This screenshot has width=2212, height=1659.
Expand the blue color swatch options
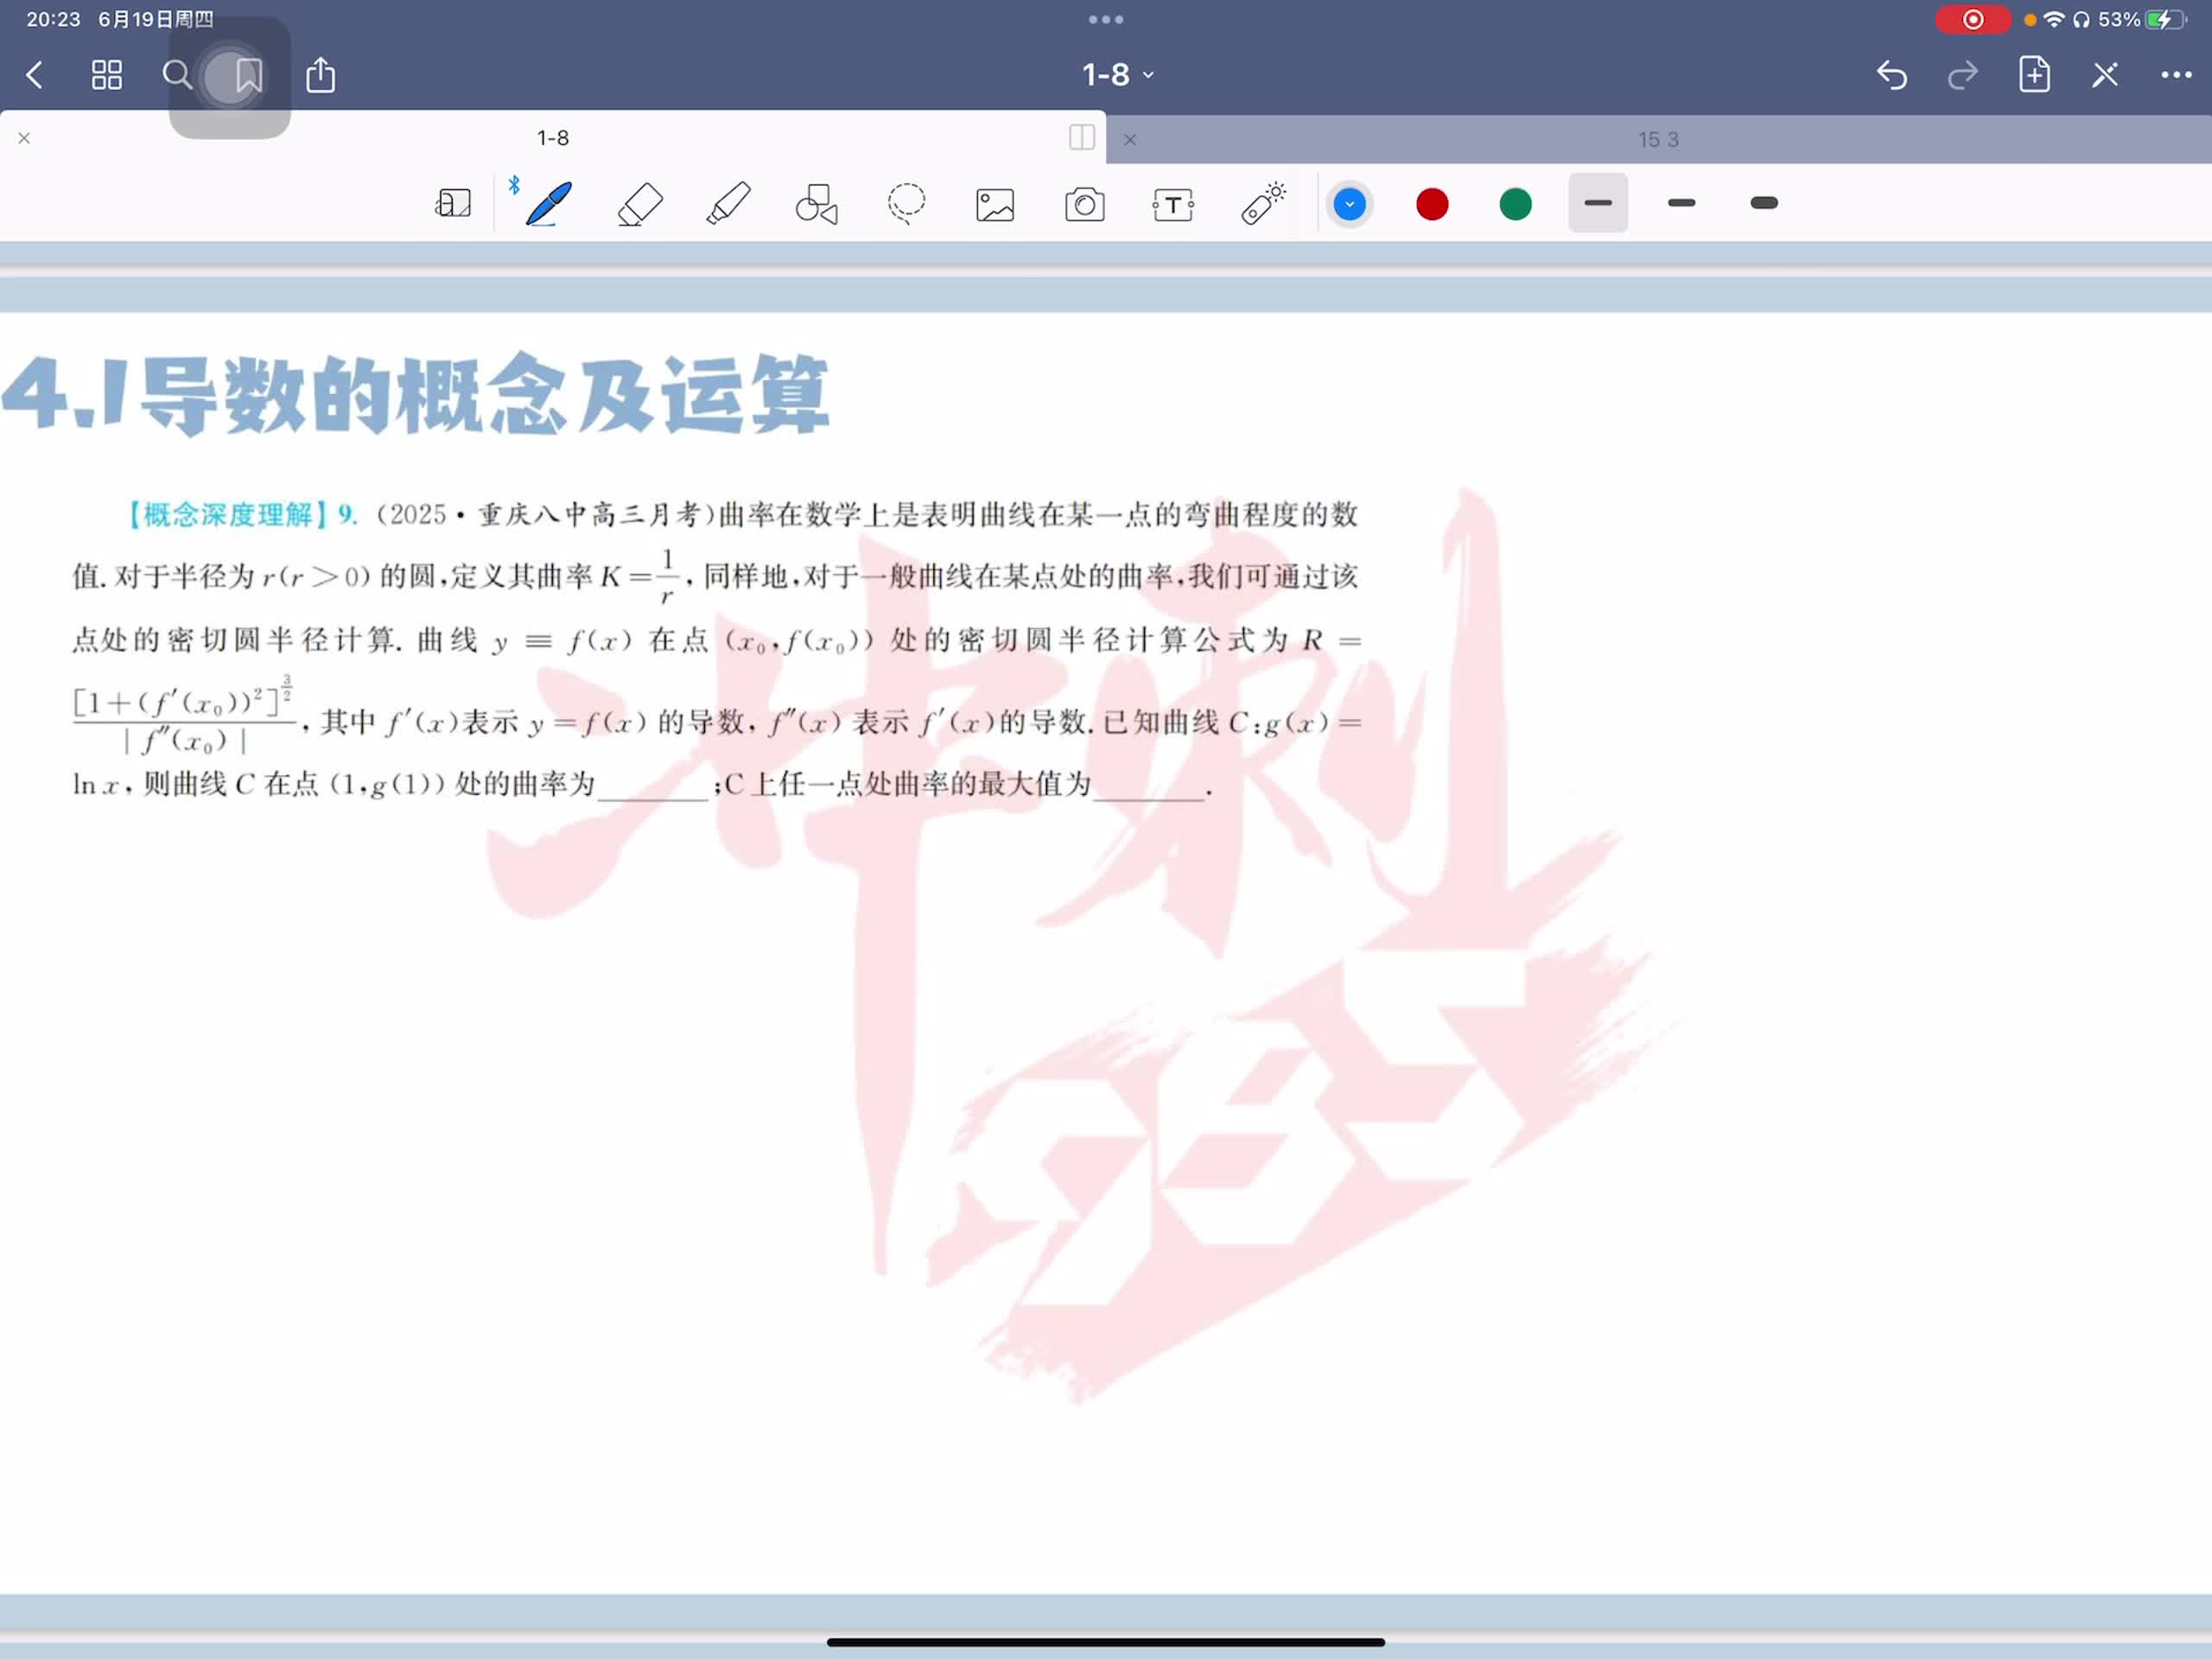point(1349,204)
